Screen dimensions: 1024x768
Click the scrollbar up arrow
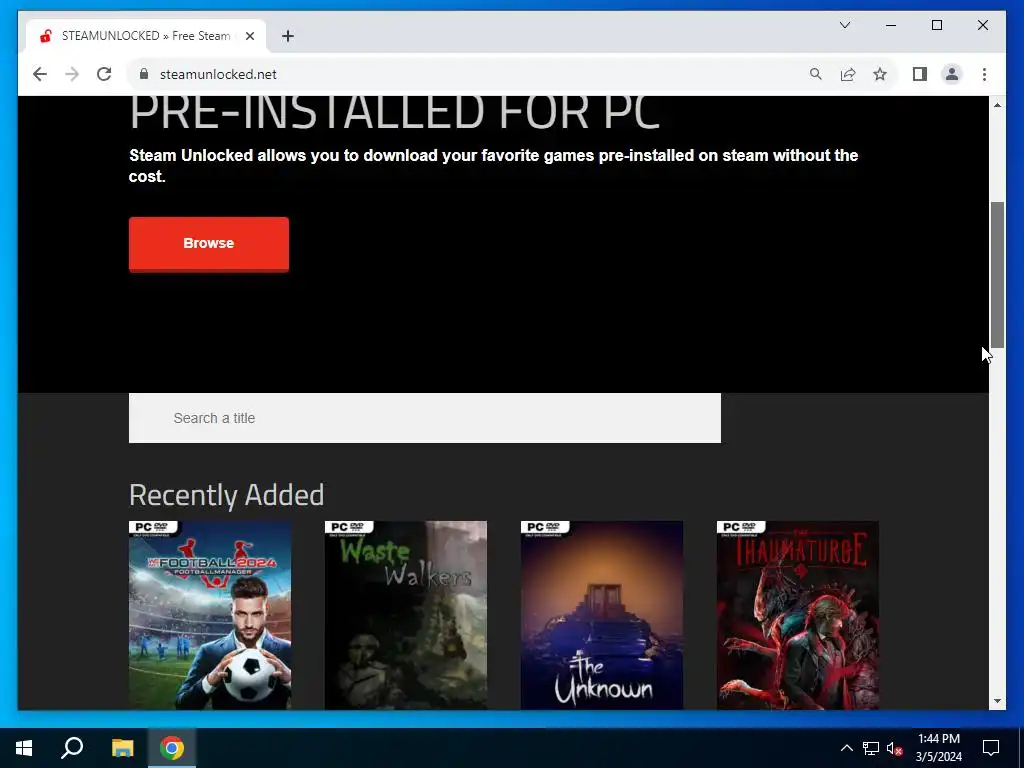point(997,104)
